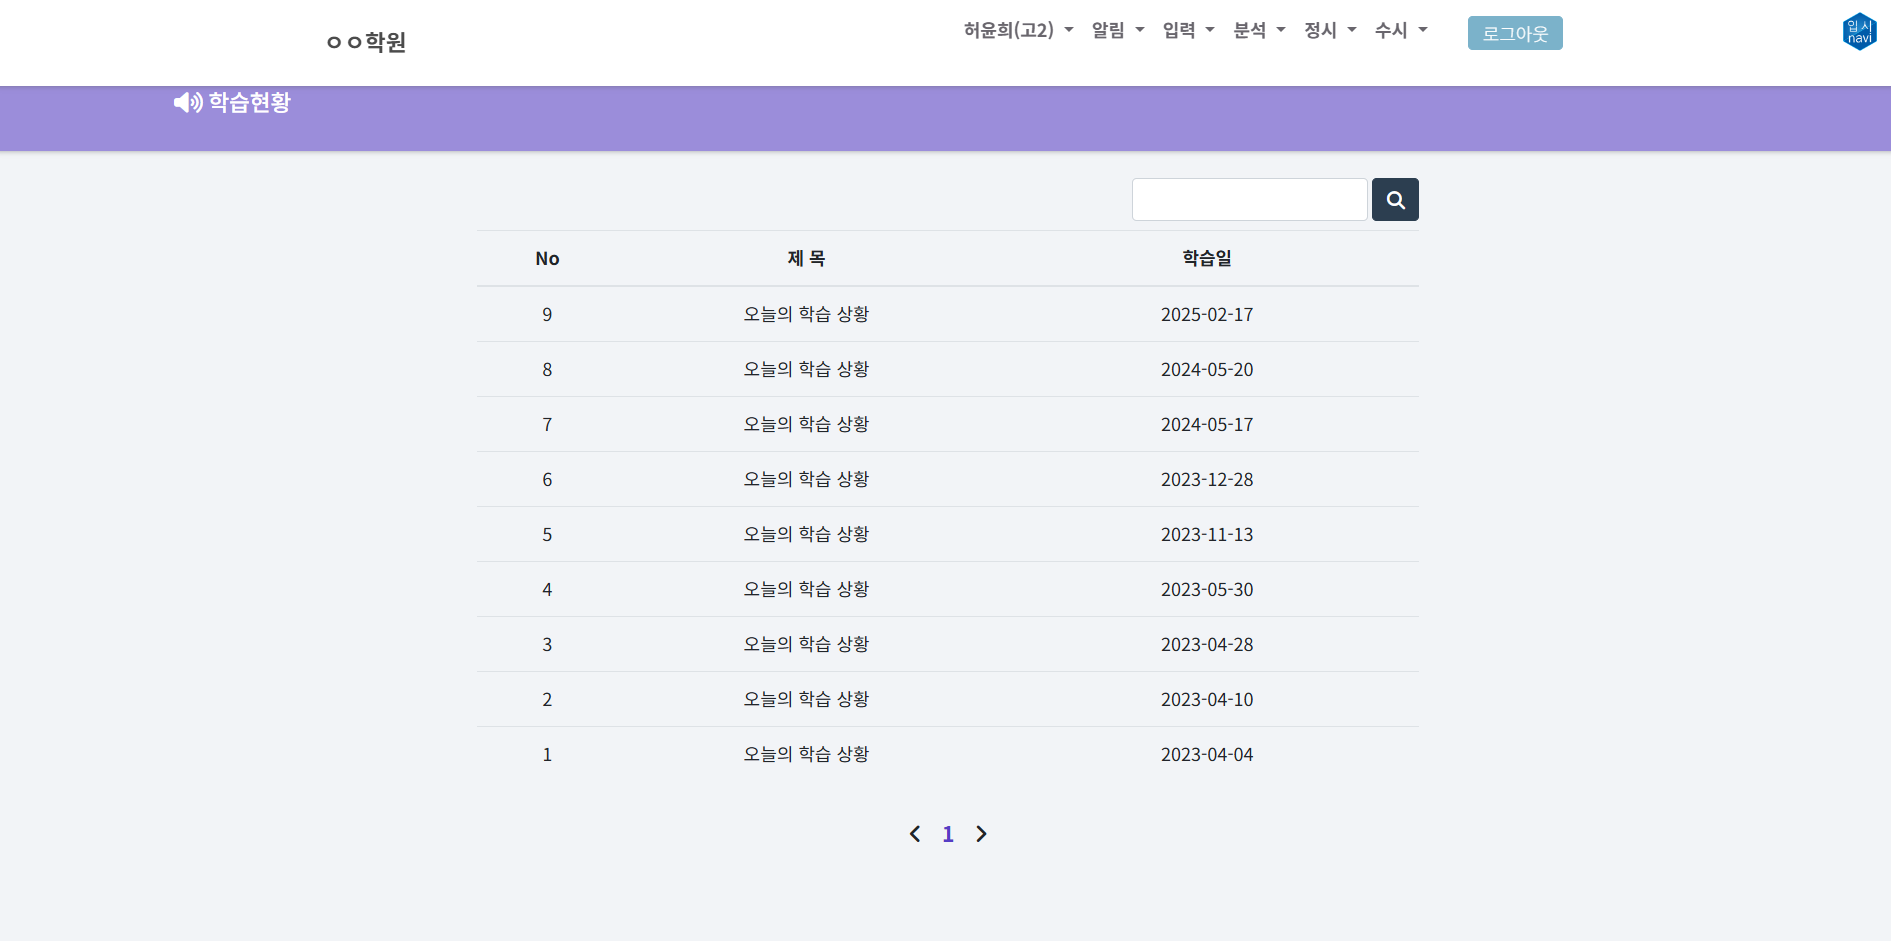Open entry No 1 dated 2023-04-04
Viewport: 1891px width, 941px height.
tap(805, 754)
